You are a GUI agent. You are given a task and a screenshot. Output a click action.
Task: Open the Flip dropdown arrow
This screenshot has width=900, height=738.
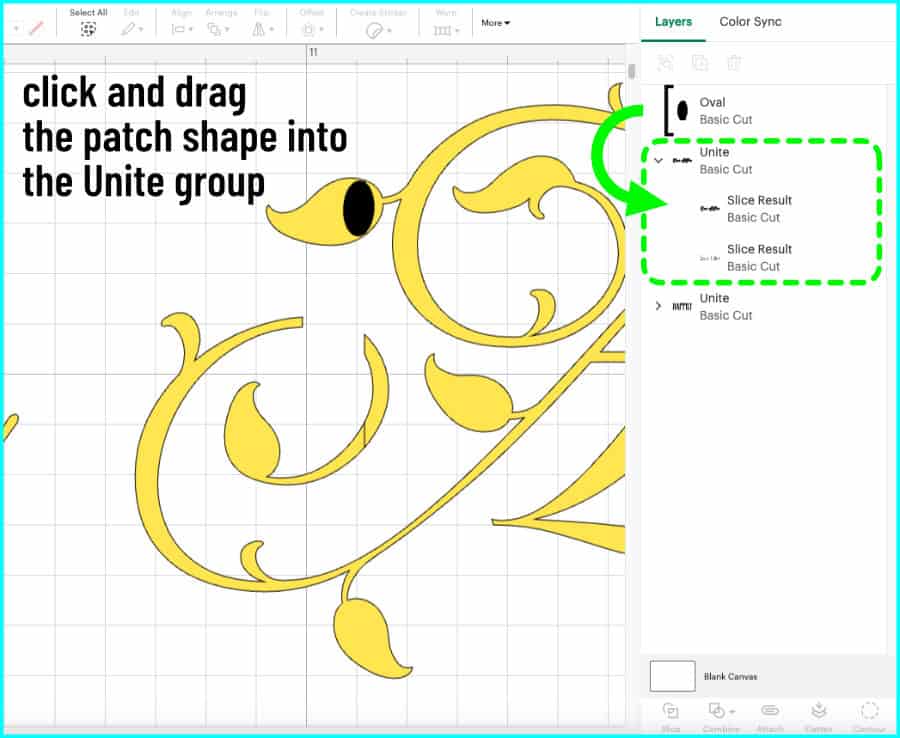coord(271,30)
